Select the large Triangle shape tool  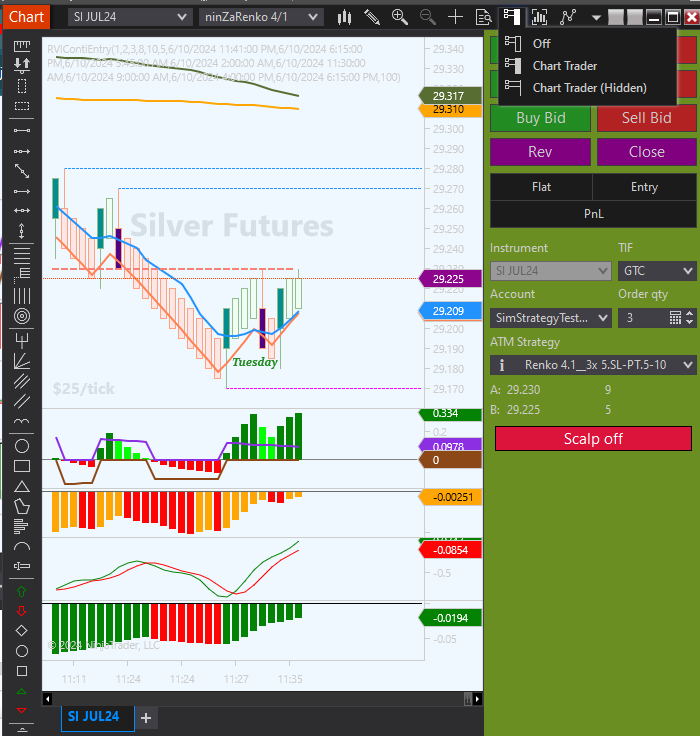(x=22, y=487)
